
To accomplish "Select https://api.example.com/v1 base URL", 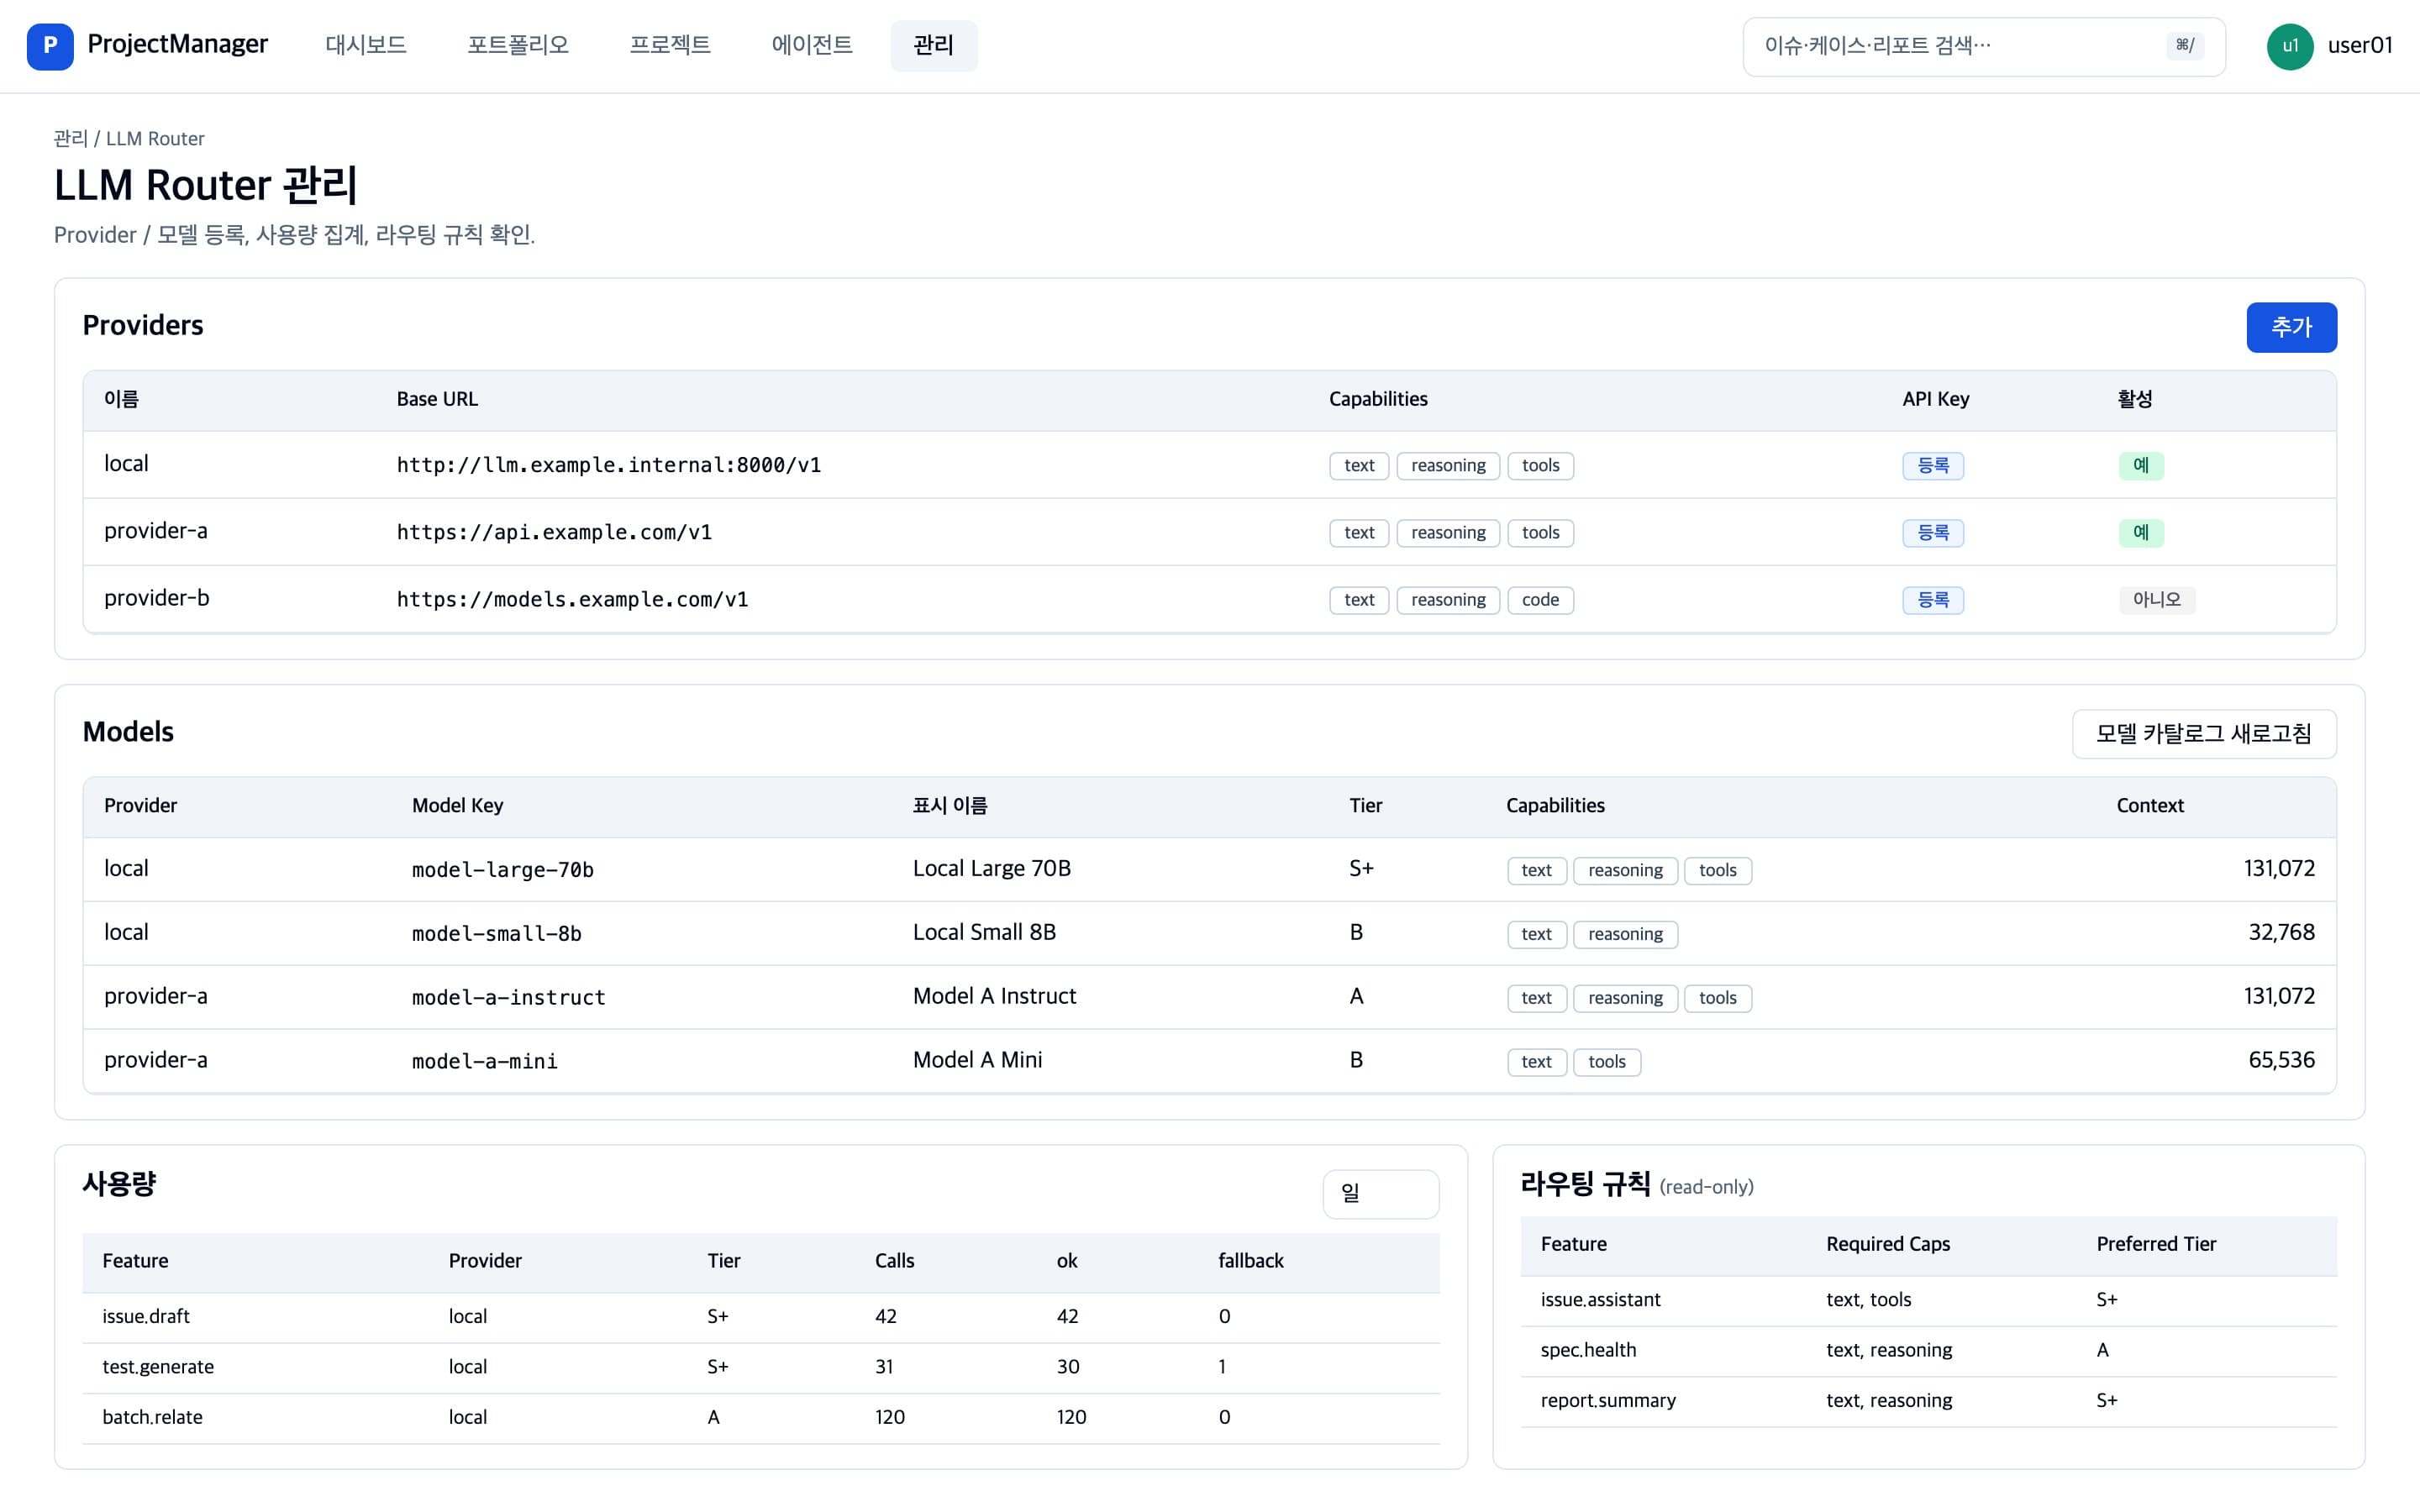I will tap(554, 532).
